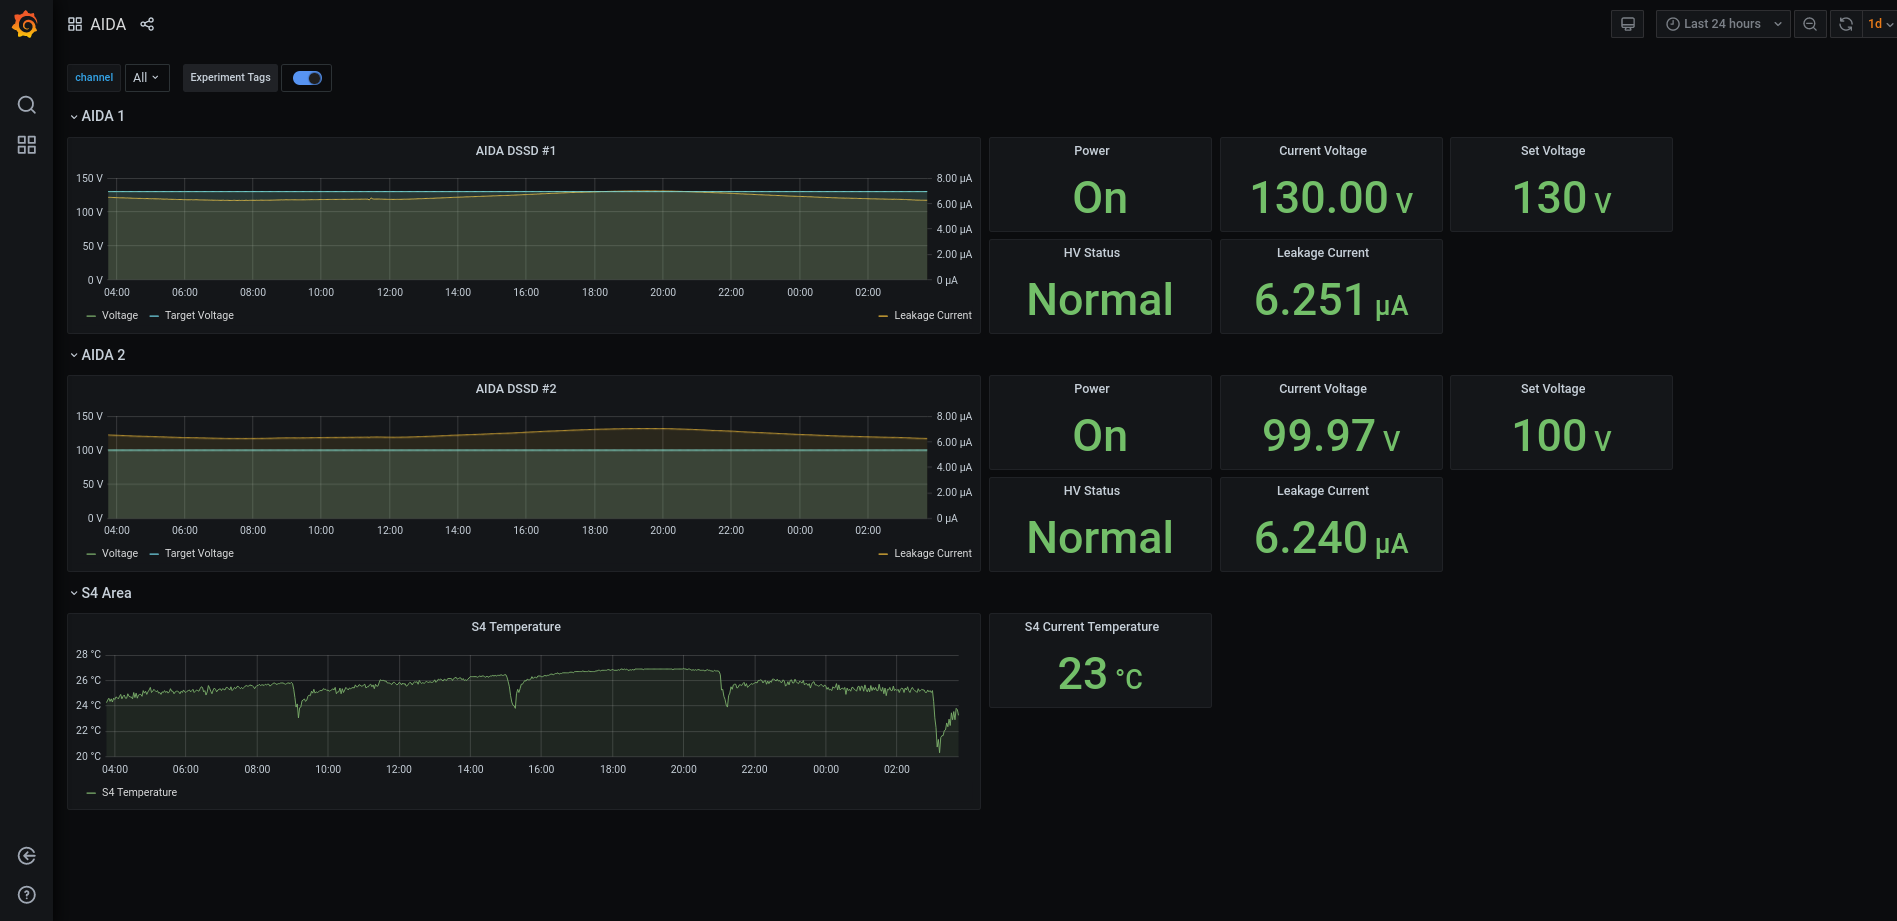This screenshot has height=921, width=1897.
Task: Click AIDA 2 Power On value
Action: pyautogui.click(x=1100, y=436)
